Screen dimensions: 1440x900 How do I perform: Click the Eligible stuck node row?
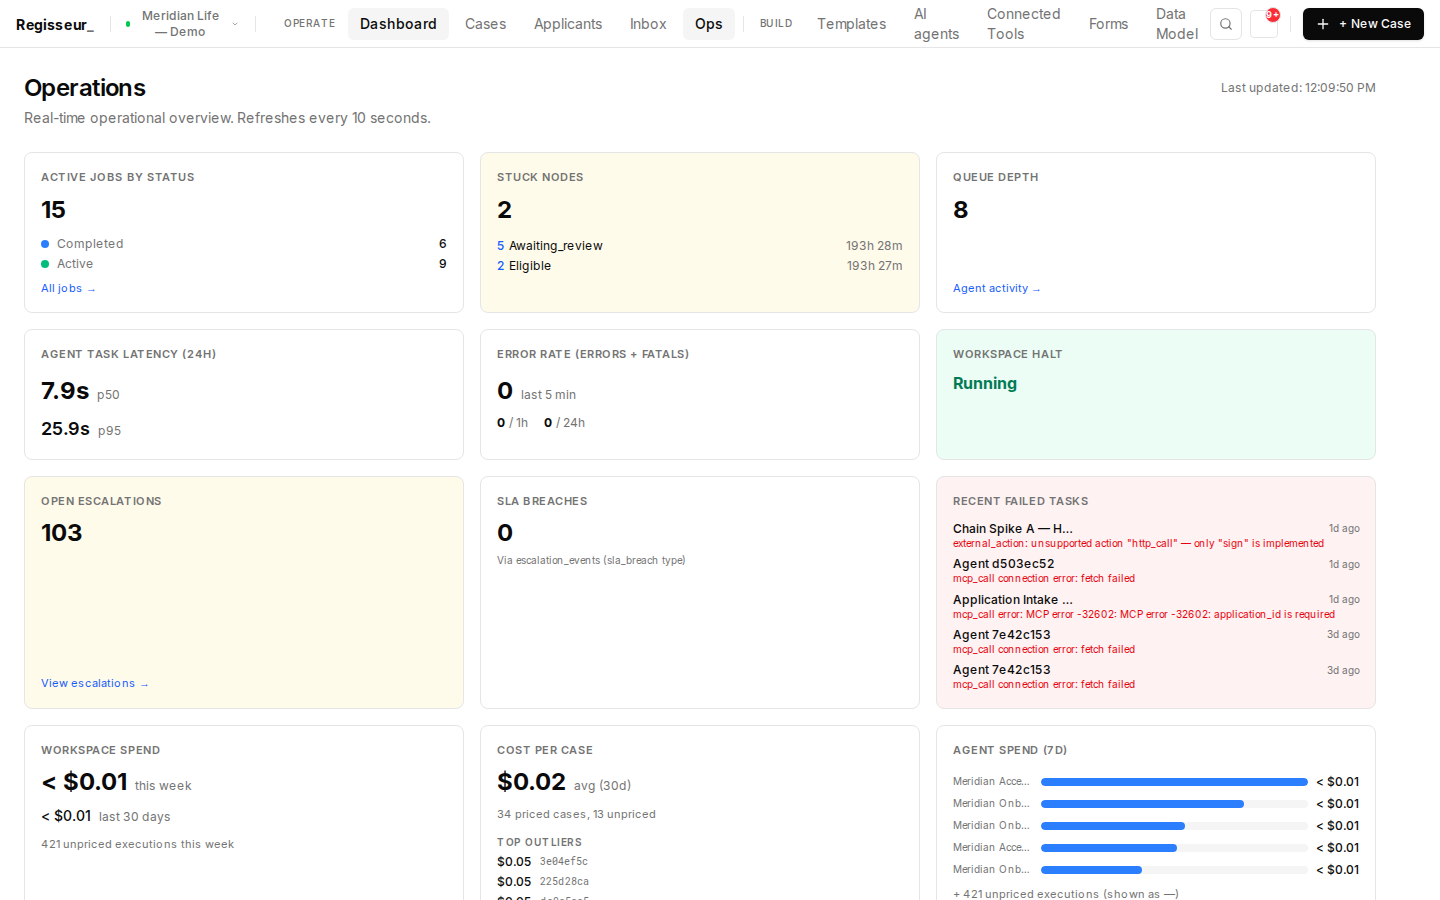click(x=700, y=266)
